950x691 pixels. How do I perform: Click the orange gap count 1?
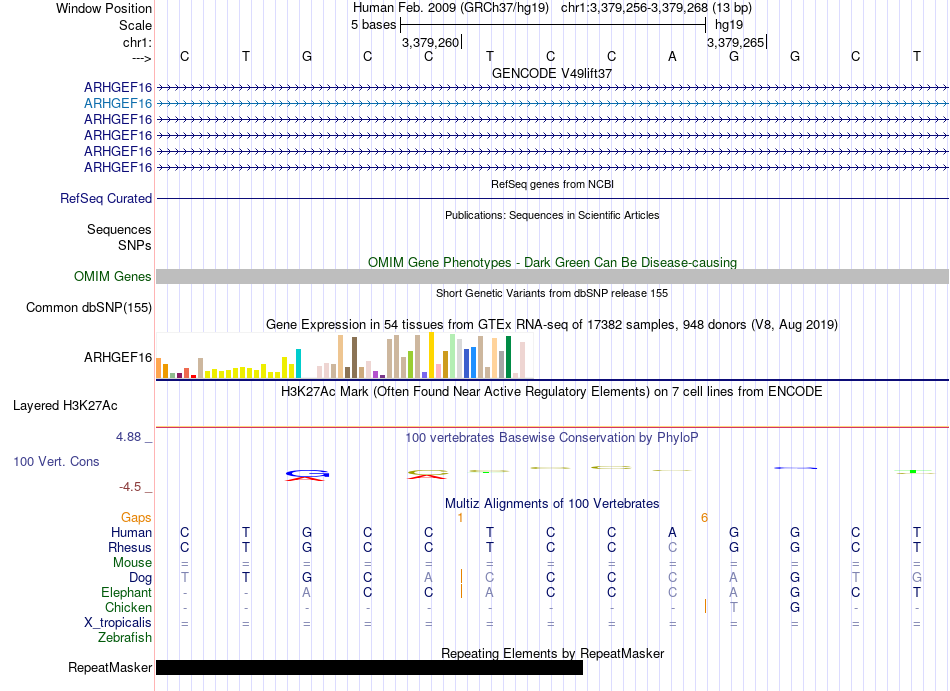460,517
